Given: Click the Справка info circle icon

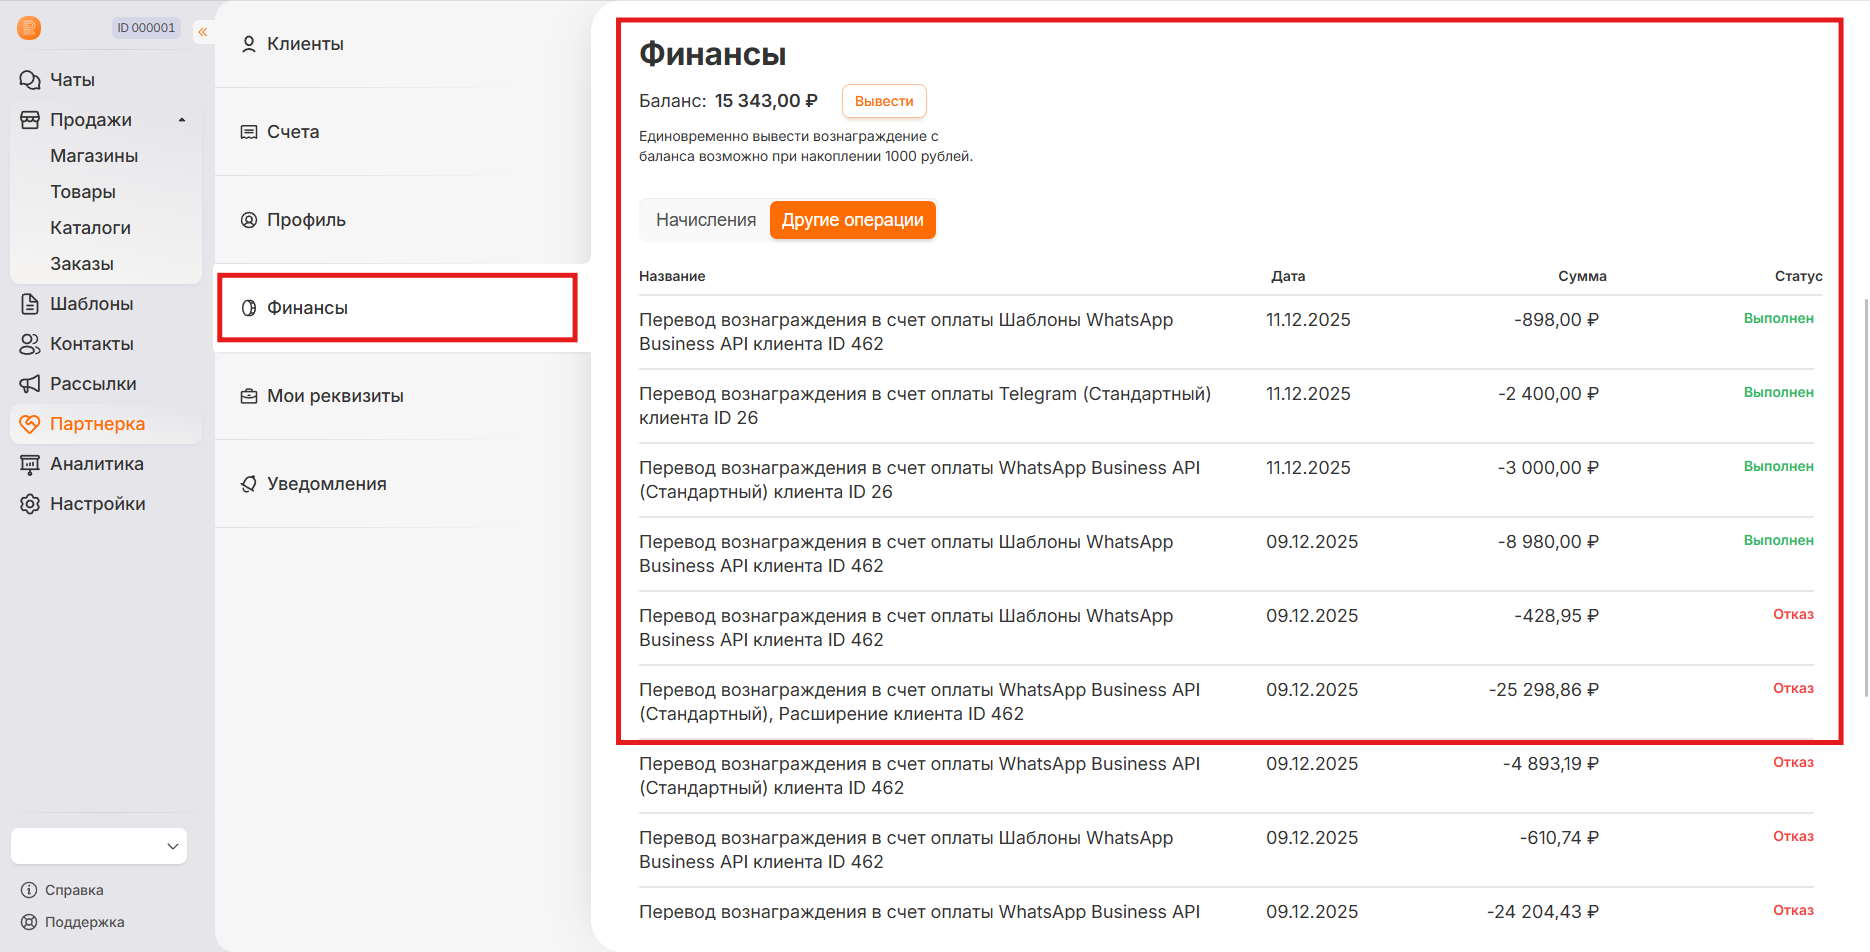Looking at the screenshot, I should (29, 890).
